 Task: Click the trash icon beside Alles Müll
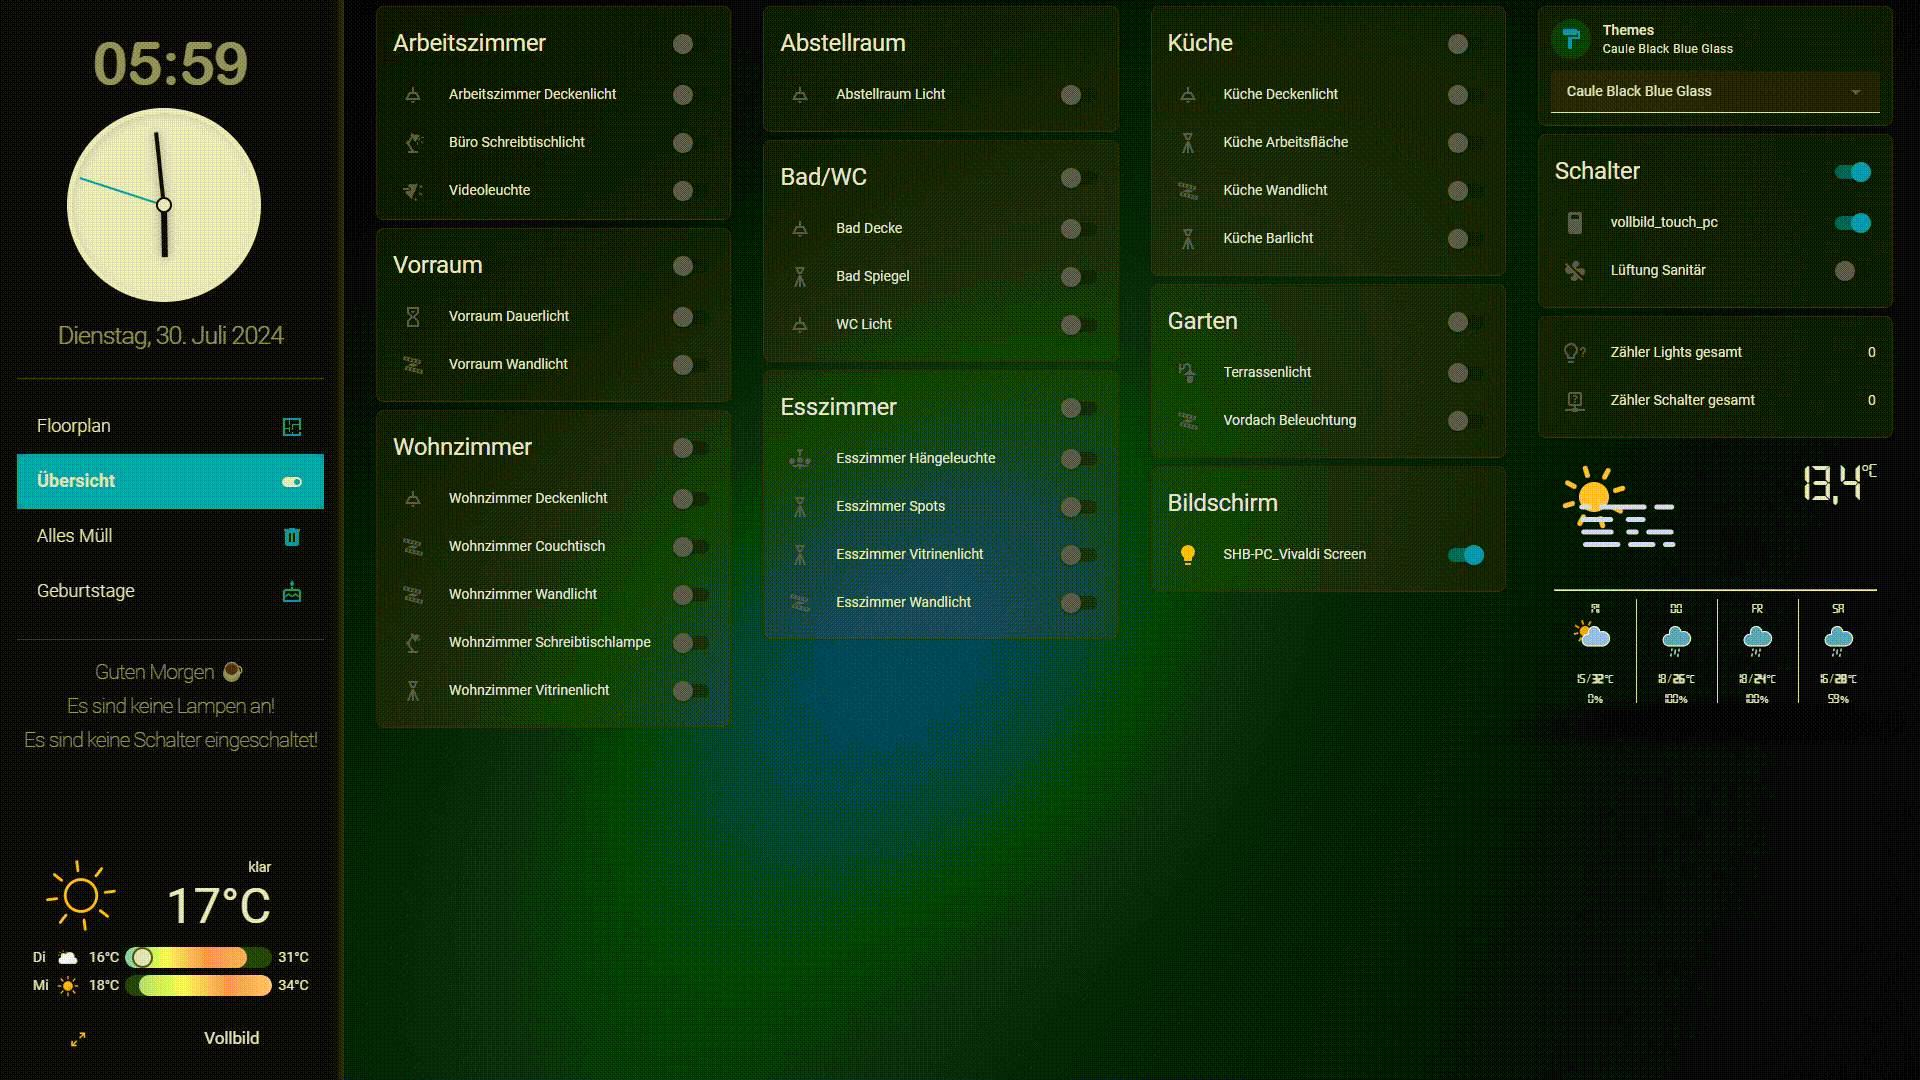click(292, 537)
